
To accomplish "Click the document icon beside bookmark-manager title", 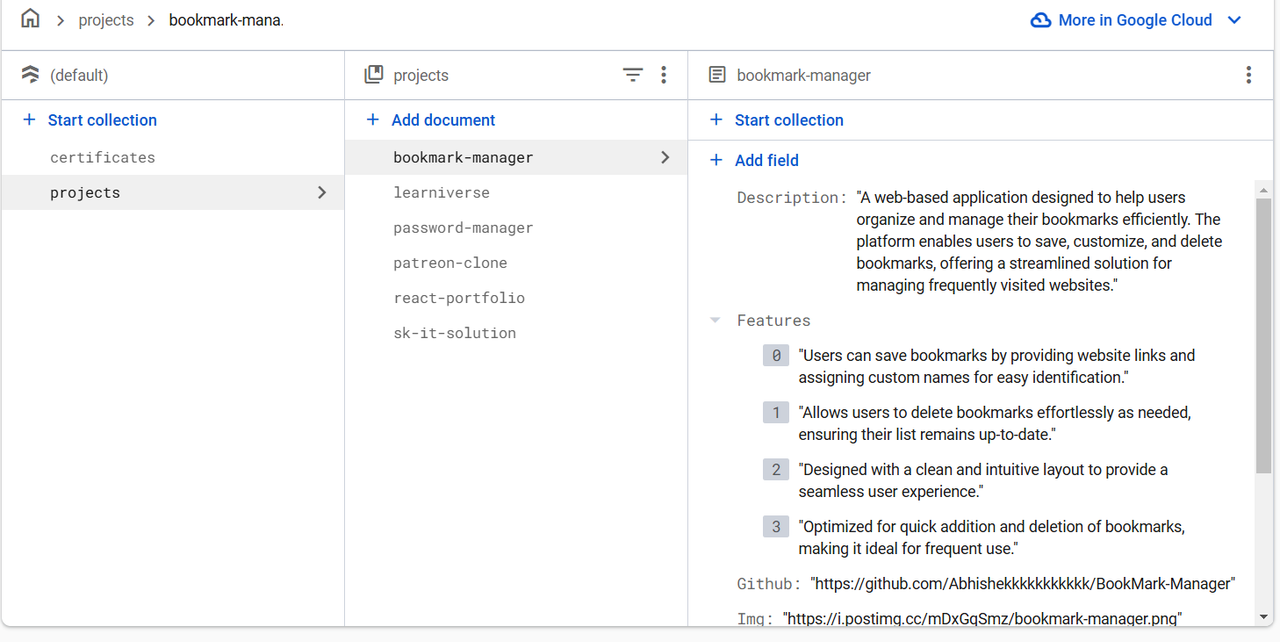I will click(x=717, y=75).
